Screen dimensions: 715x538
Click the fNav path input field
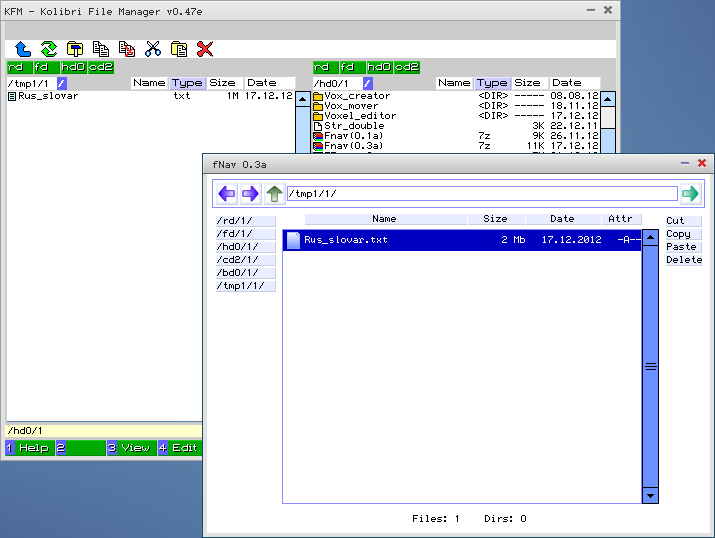[x=482, y=194]
